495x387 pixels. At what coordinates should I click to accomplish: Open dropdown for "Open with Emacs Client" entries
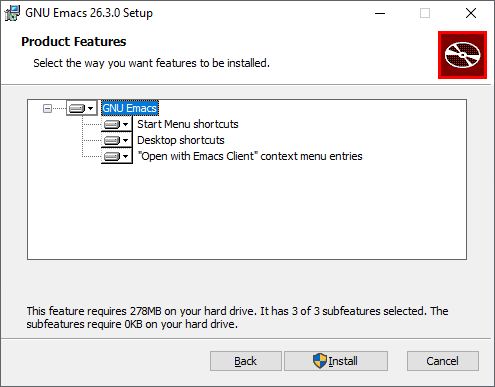pyautogui.click(x=117, y=156)
